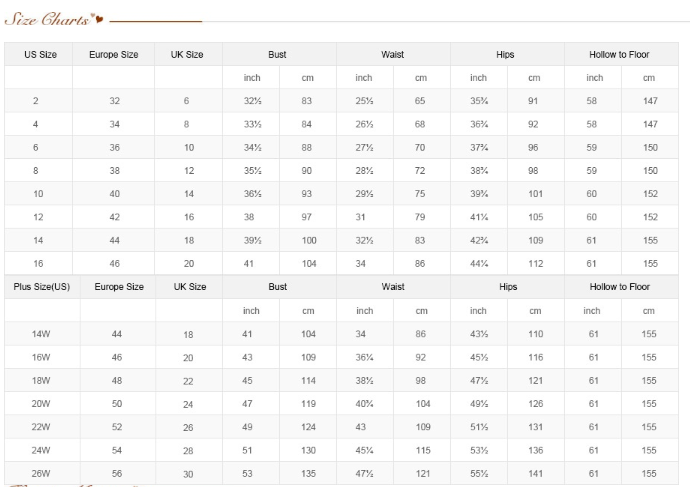Screen dimensions: 690x487
Task: Click the first Europe Size column header
Action: click(114, 54)
